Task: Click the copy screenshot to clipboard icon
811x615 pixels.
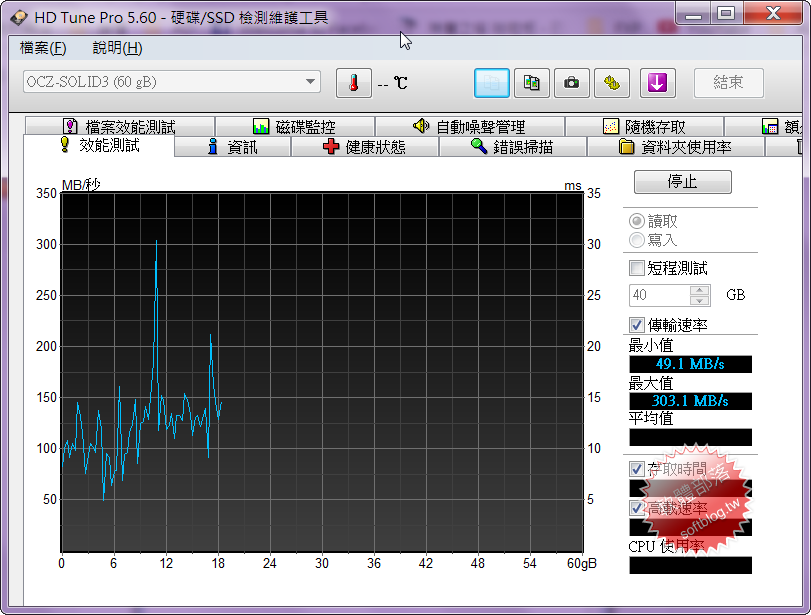Action: [x=532, y=83]
